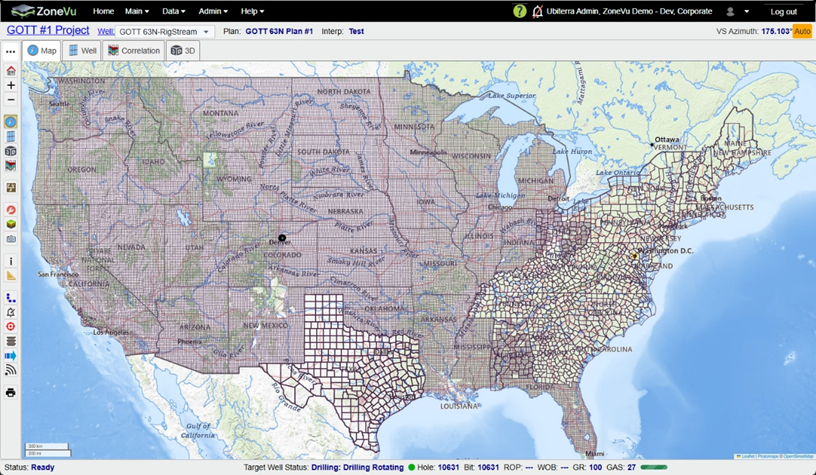The width and height of the screenshot is (816, 475).
Task: Toggle the sidebar bell notification icon
Action: point(10,312)
